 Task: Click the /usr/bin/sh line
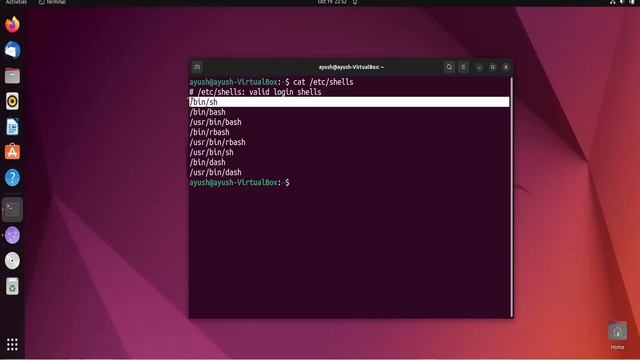click(x=211, y=152)
